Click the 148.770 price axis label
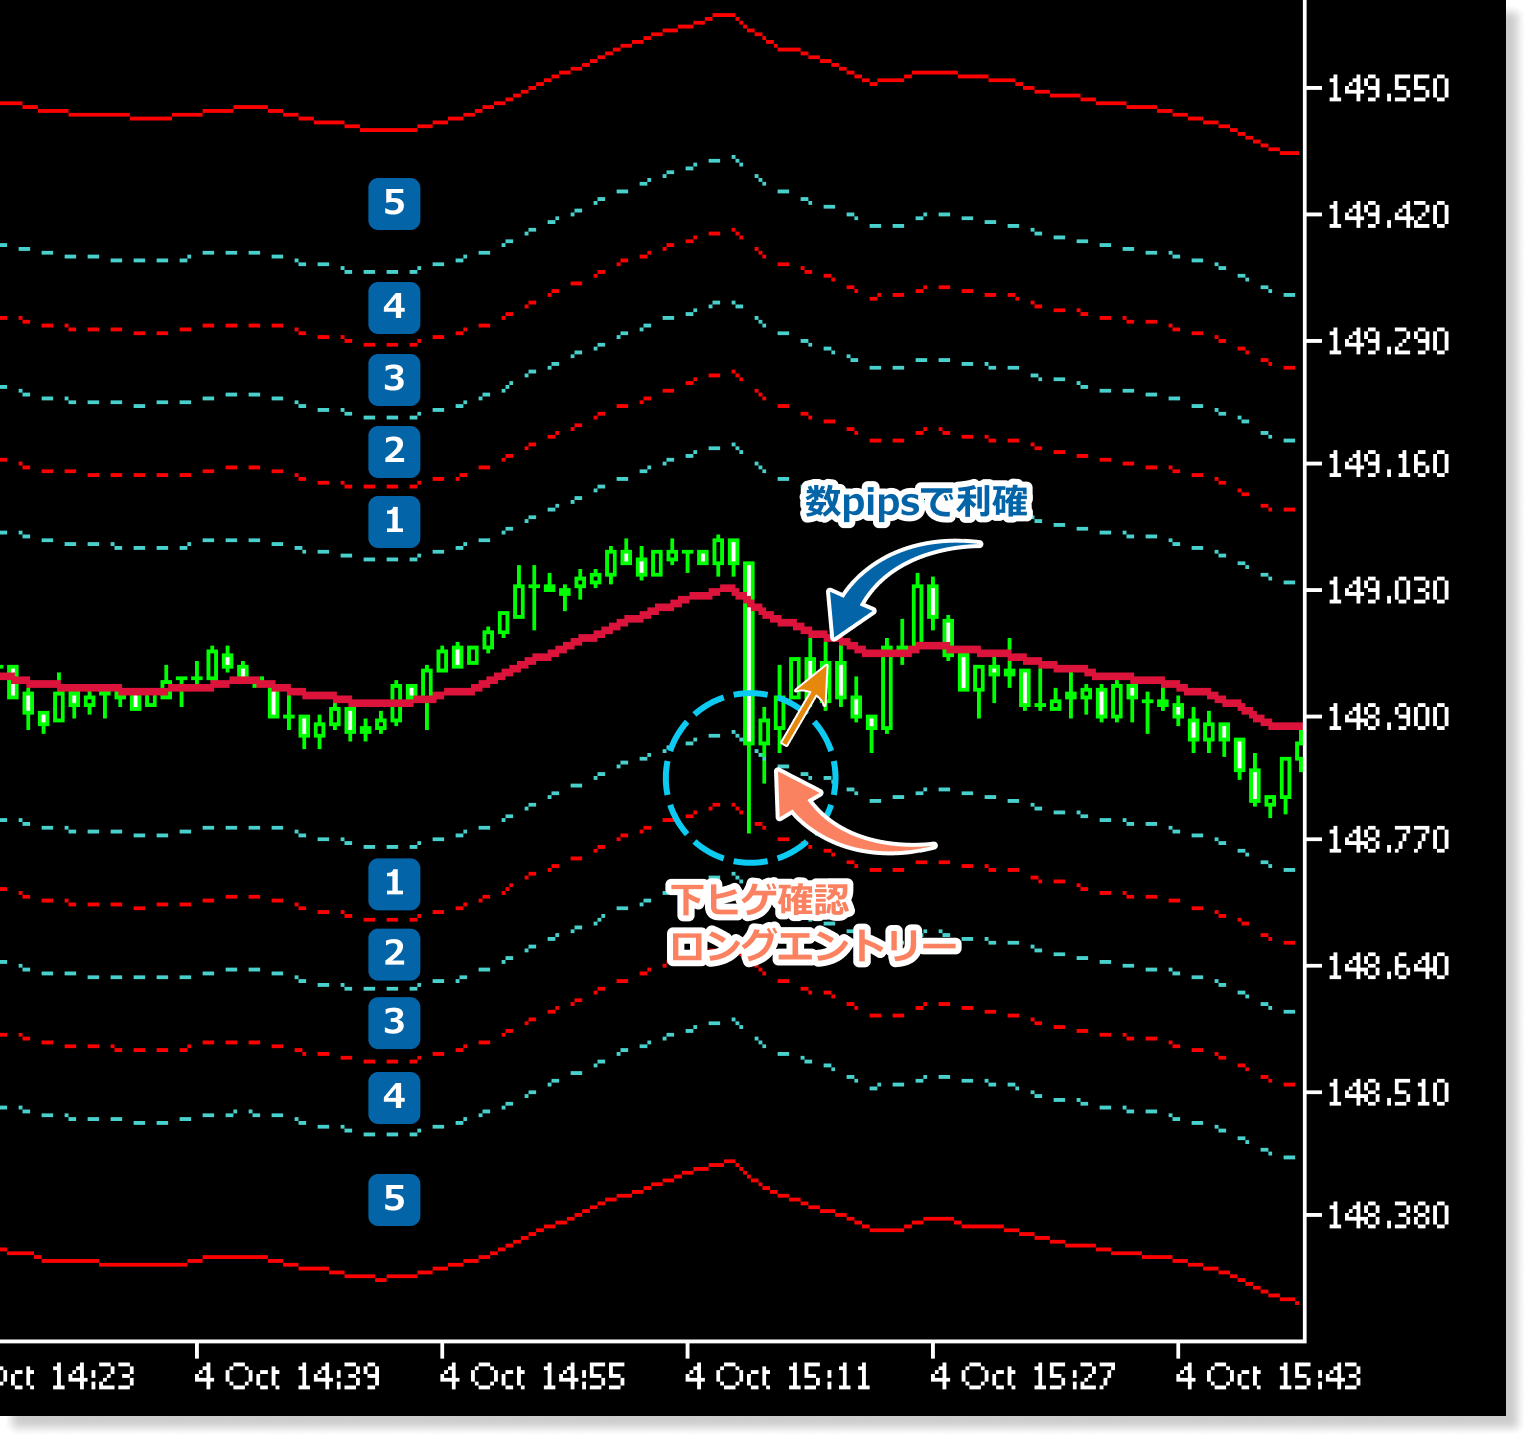 click(x=1387, y=840)
